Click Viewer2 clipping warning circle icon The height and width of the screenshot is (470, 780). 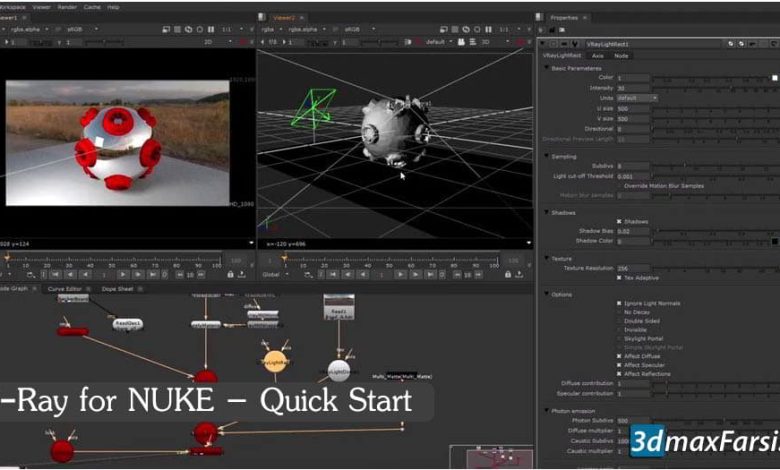(477, 29)
